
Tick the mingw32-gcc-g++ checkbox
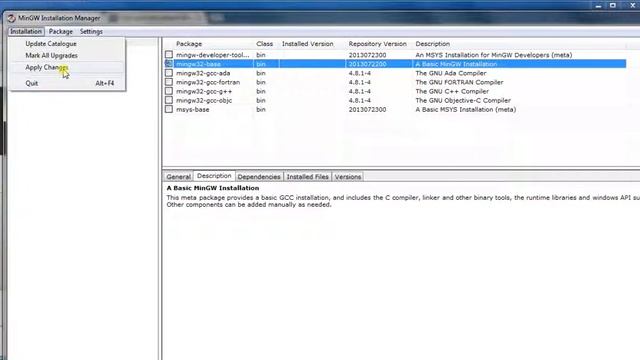(x=169, y=91)
